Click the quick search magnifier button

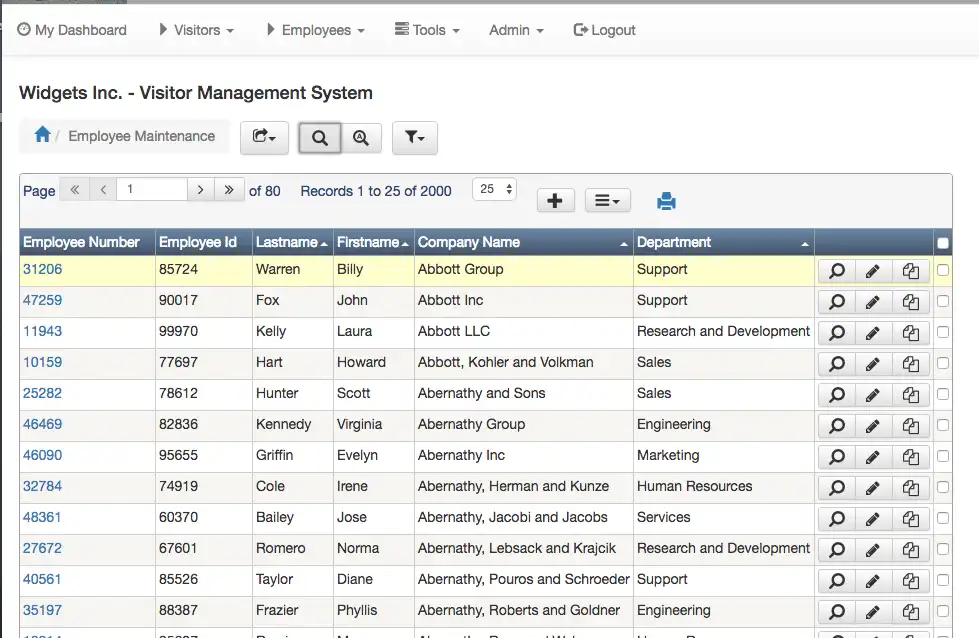click(320, 138)
